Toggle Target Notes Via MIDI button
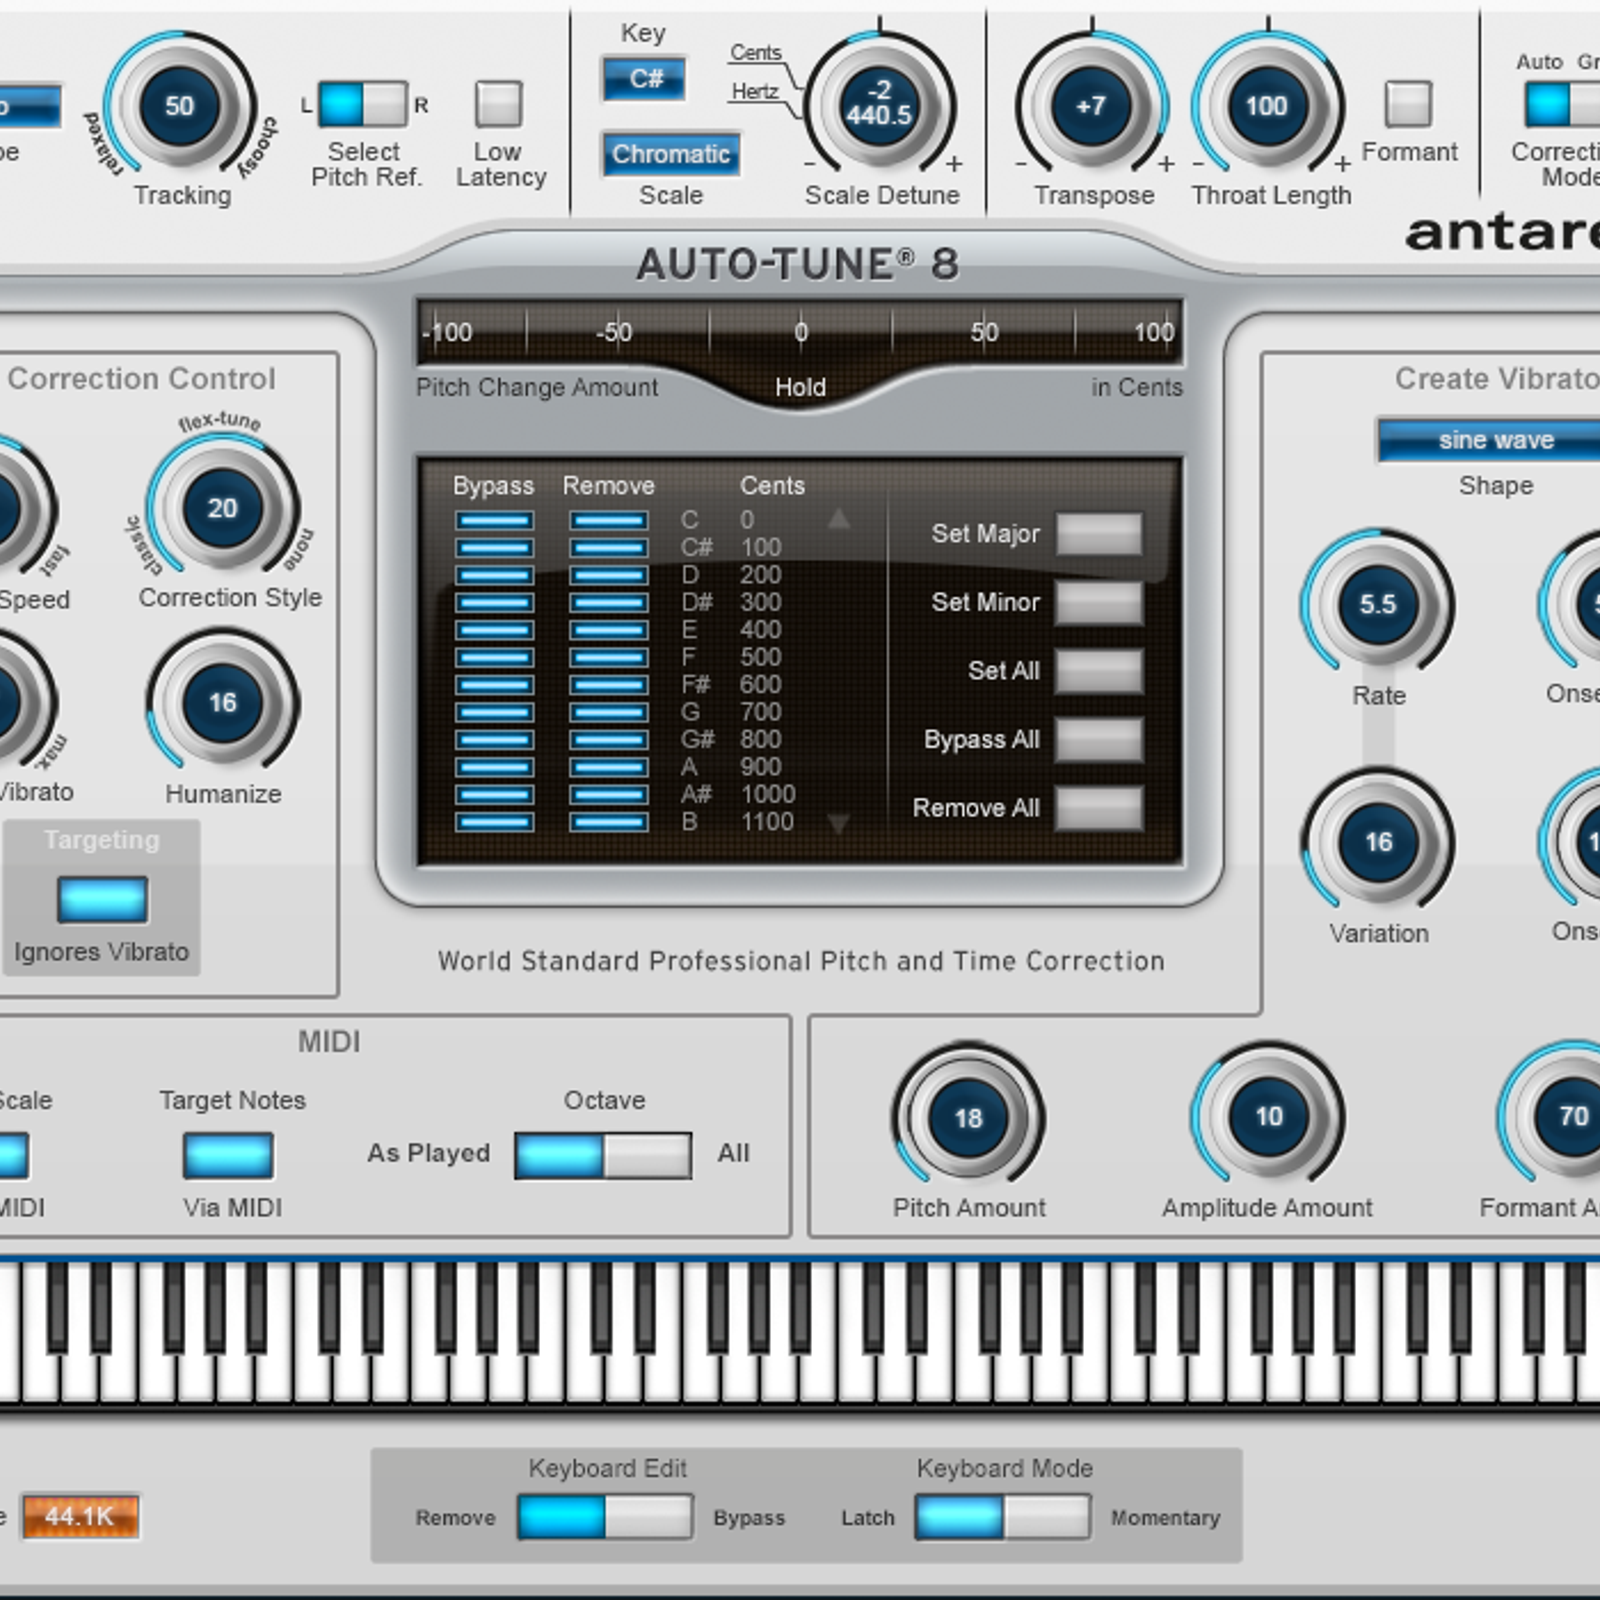This screenshot has height=1600, width=1600. [228, 1156]
